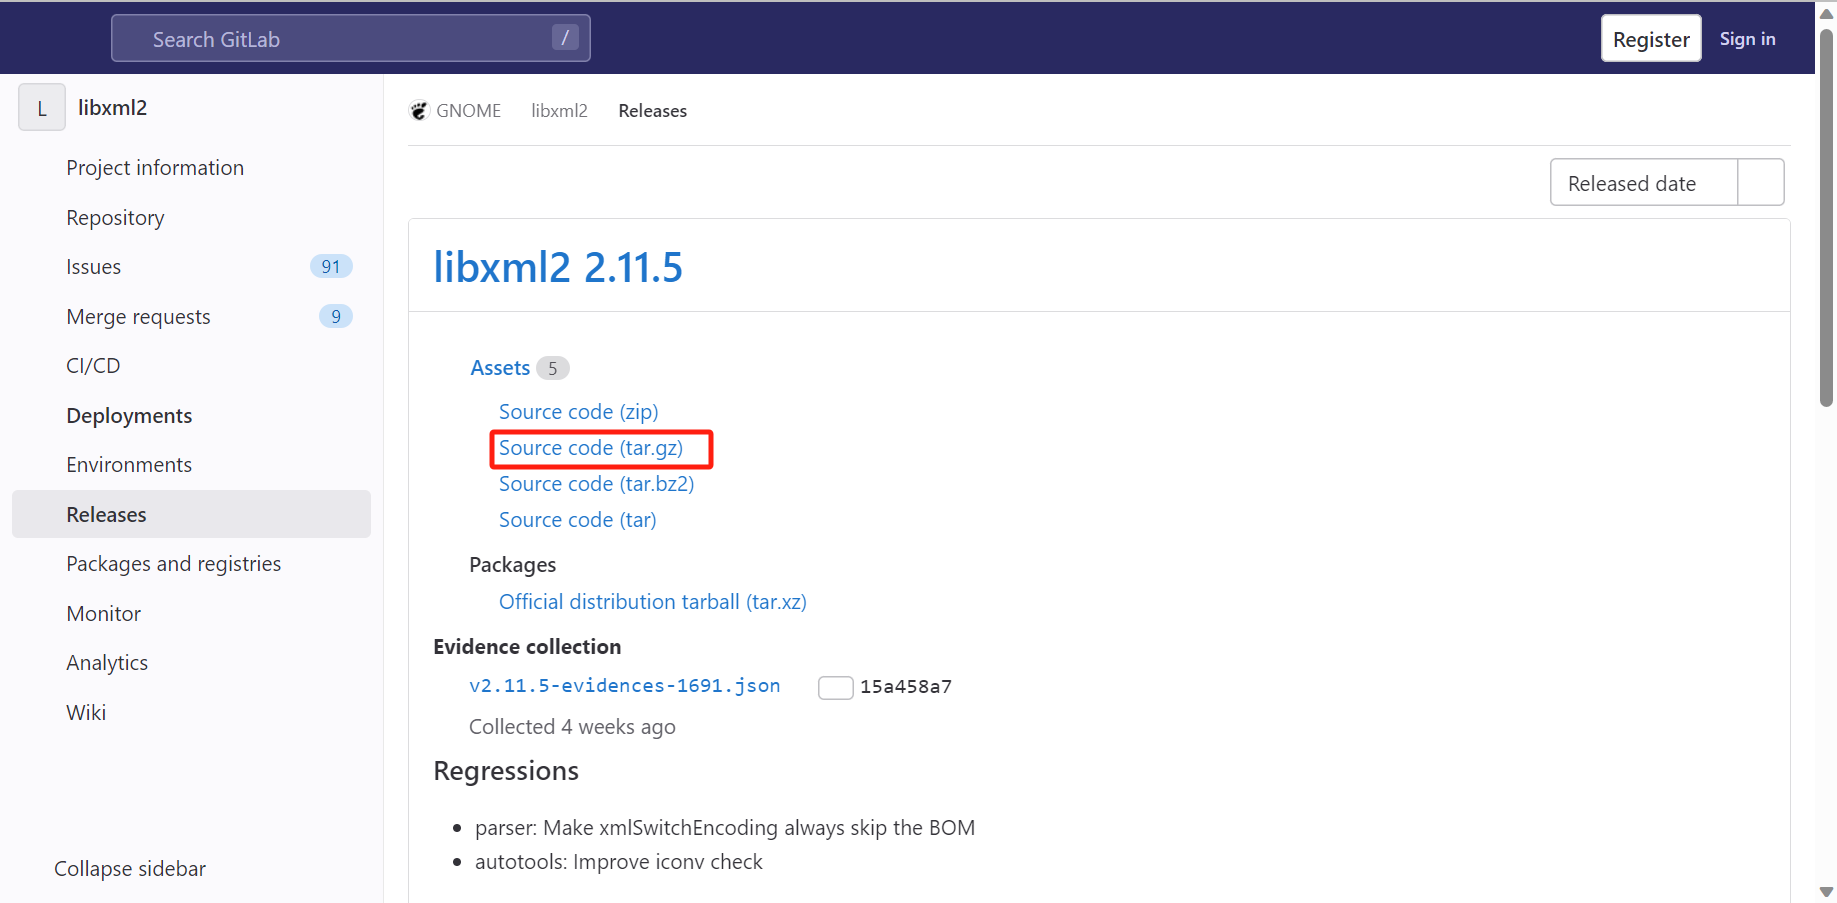The image size is (1837, 903).
Task: Expand the Evidence collection JSON entry
Action: pyautogui.click(x=624, y=685)
